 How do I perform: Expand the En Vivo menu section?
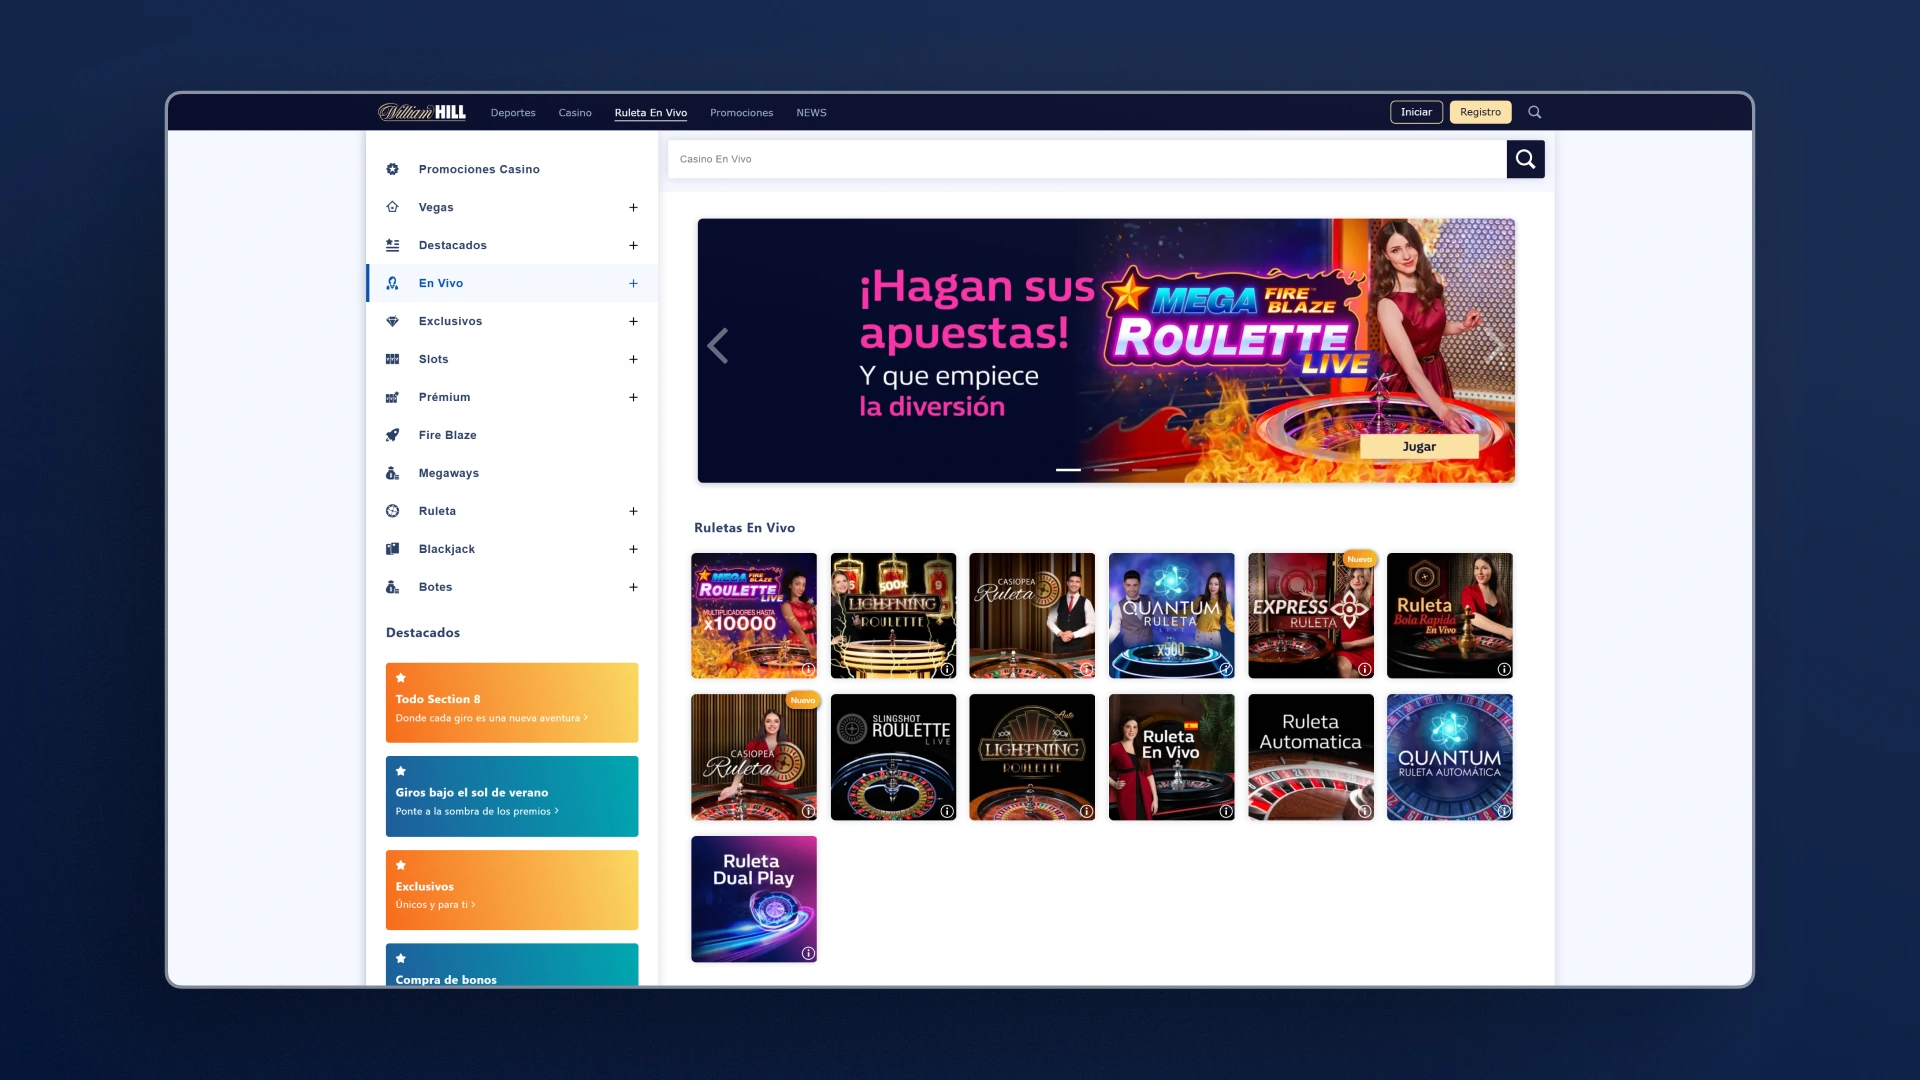[x=633, y=283]
